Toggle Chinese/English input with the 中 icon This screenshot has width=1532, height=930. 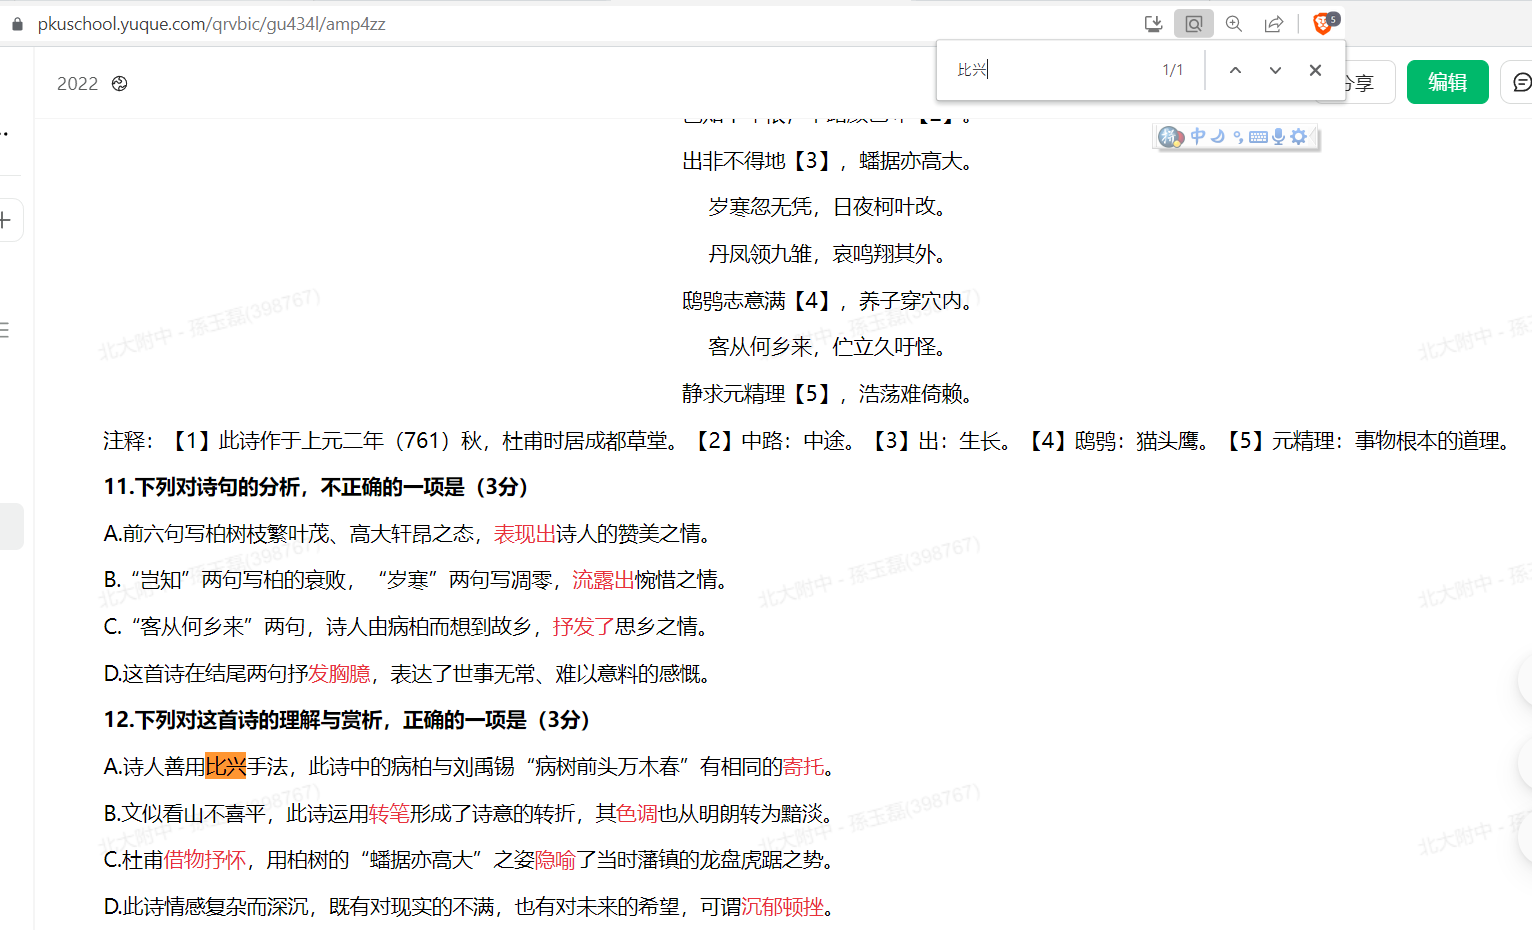click(1197, 136)
